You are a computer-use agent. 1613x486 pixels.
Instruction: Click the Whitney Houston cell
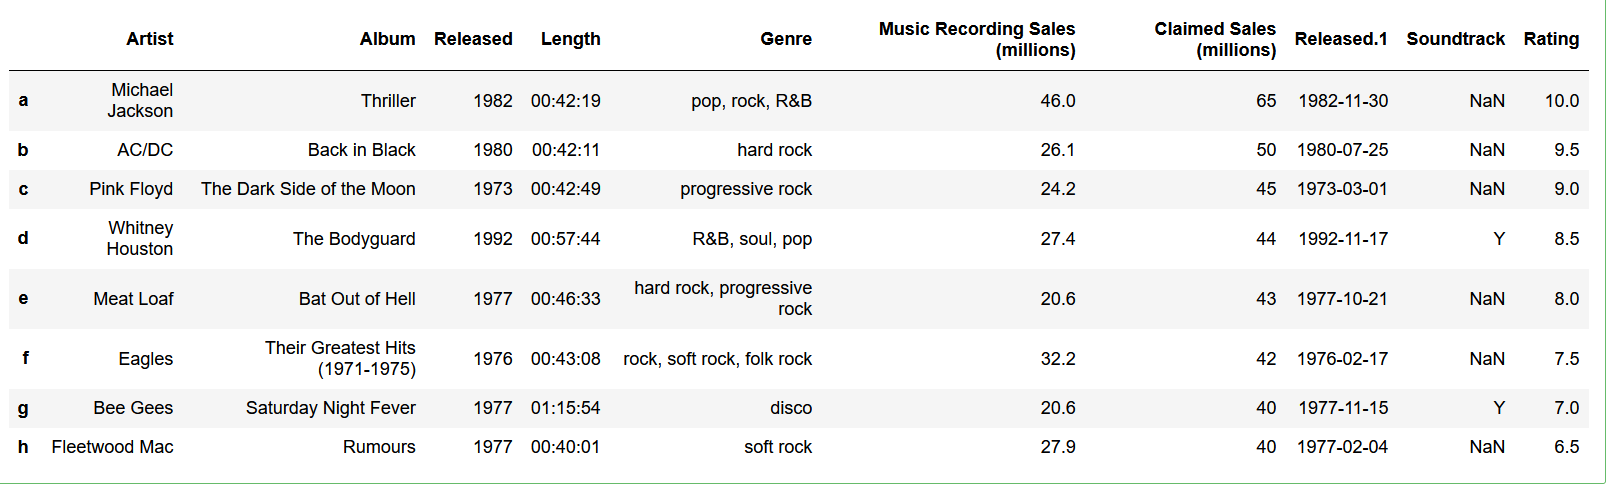pos(140,239)
